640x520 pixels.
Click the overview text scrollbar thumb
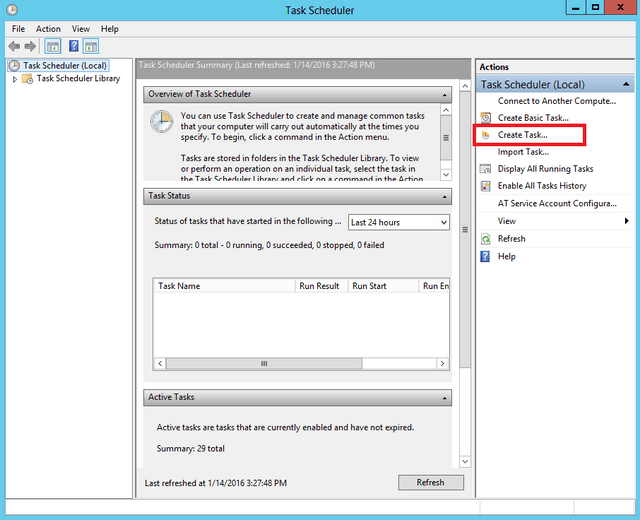pyautogui.click(x=446, y=138)
